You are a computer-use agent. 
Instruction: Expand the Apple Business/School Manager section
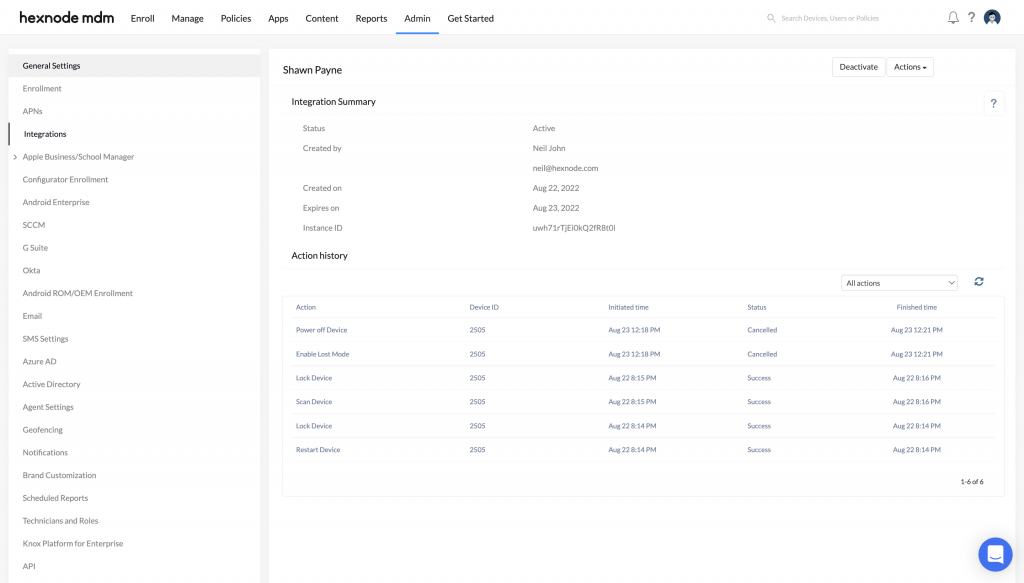tap(14, 156)
